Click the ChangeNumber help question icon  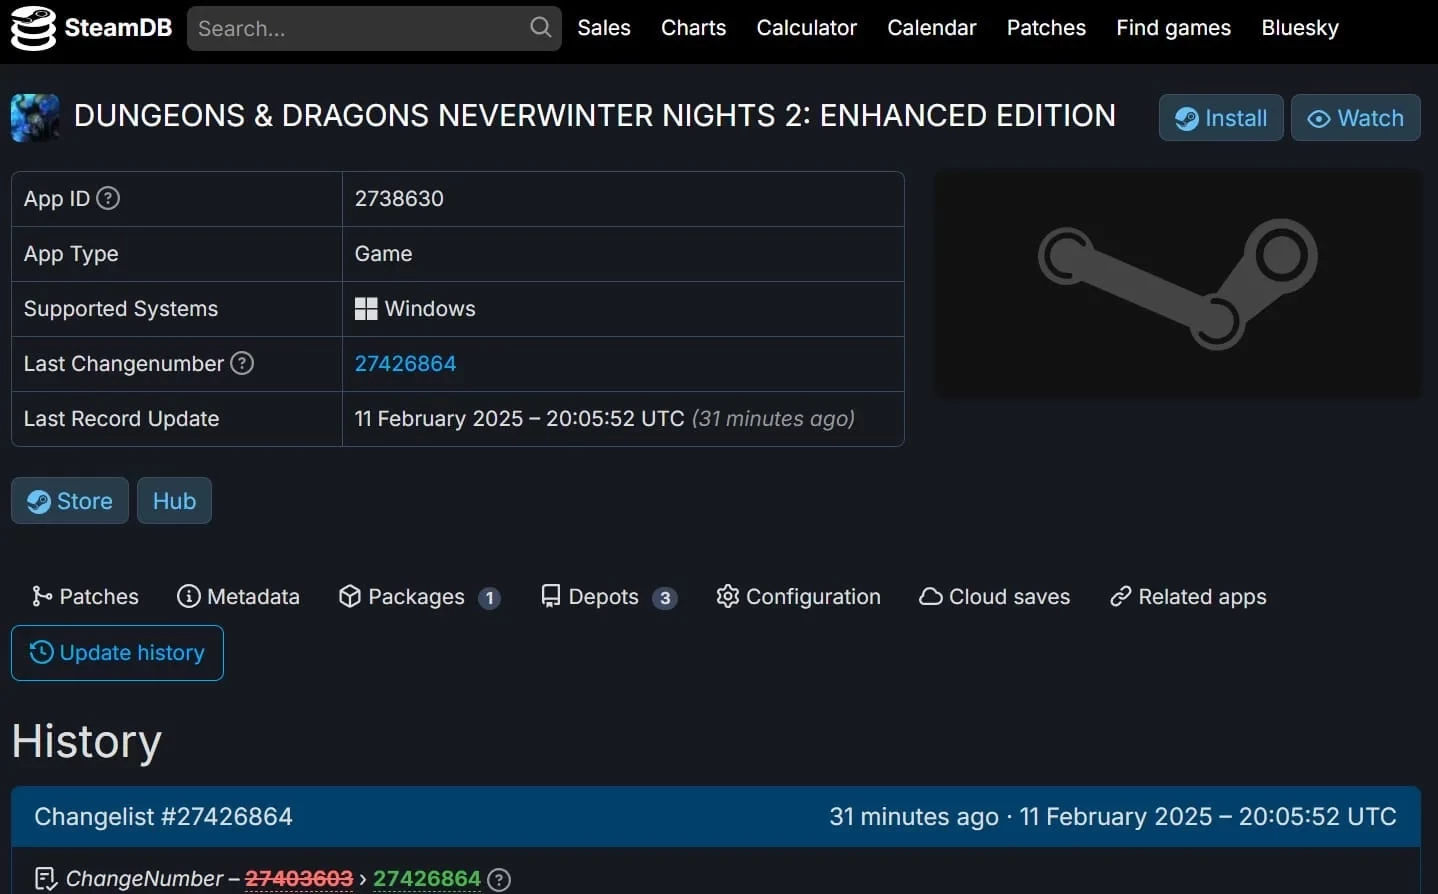pos(499,879)
